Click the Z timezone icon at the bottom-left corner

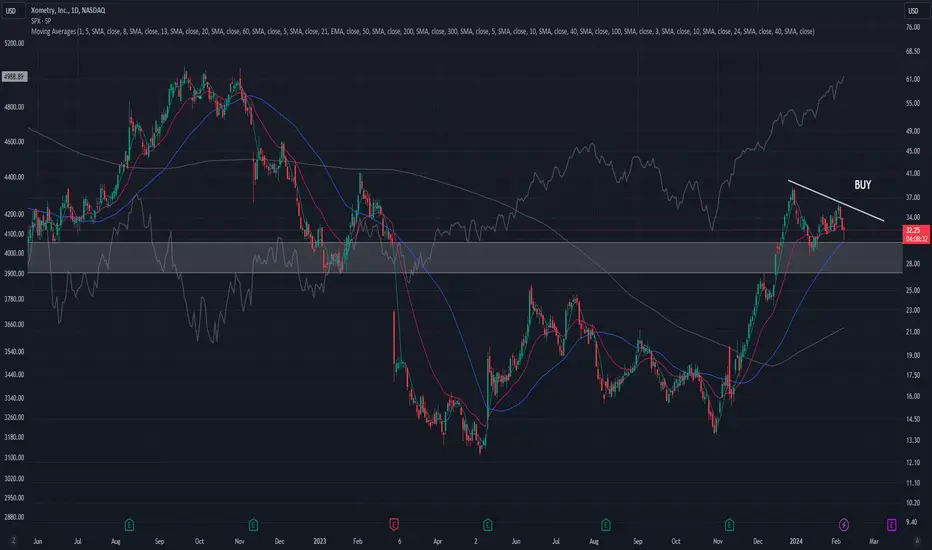(x=13, y=541)
